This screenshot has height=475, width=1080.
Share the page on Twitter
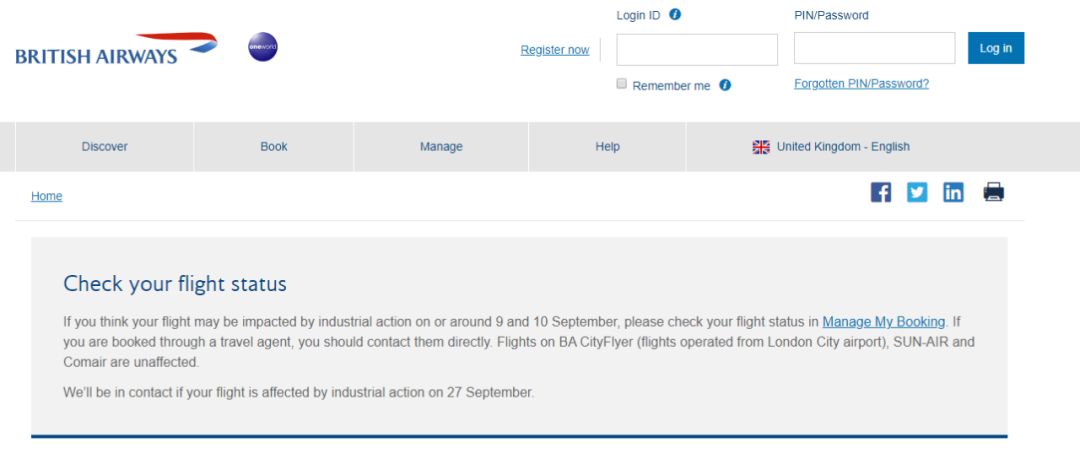click(917, 192)
